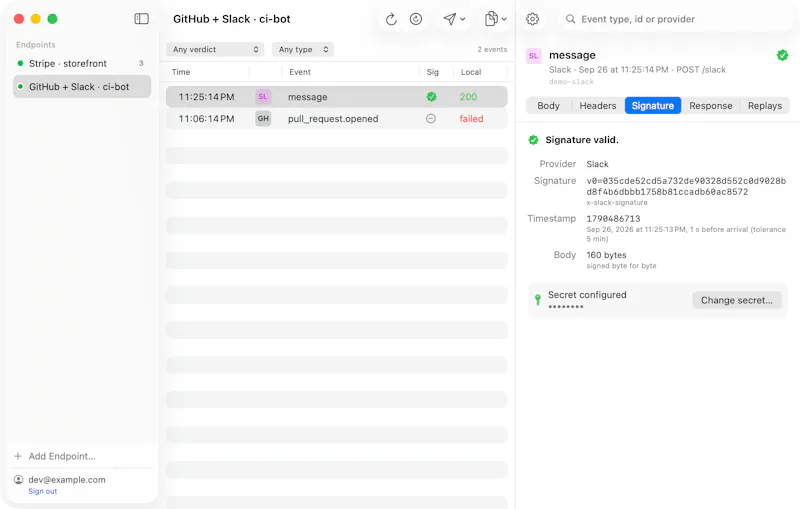Click the SL badge in message row

point(263,96)
